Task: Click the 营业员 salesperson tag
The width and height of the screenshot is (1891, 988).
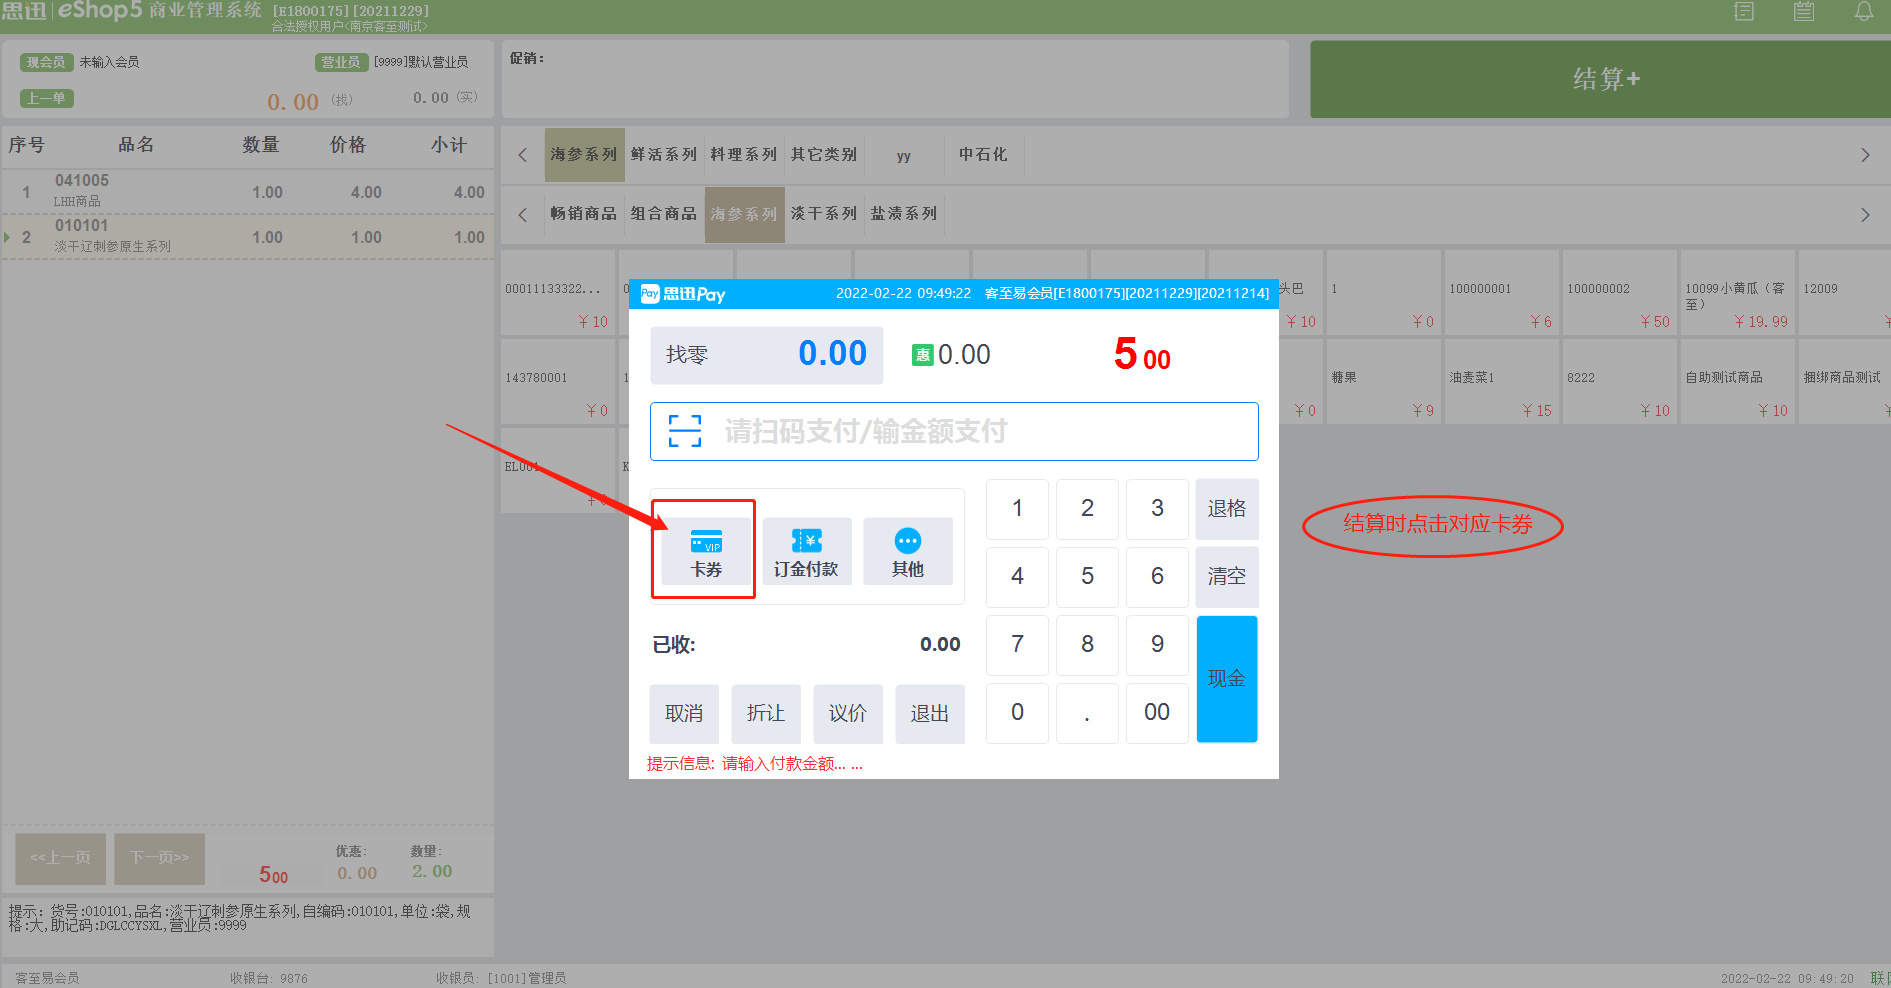Action: (341, 62)
